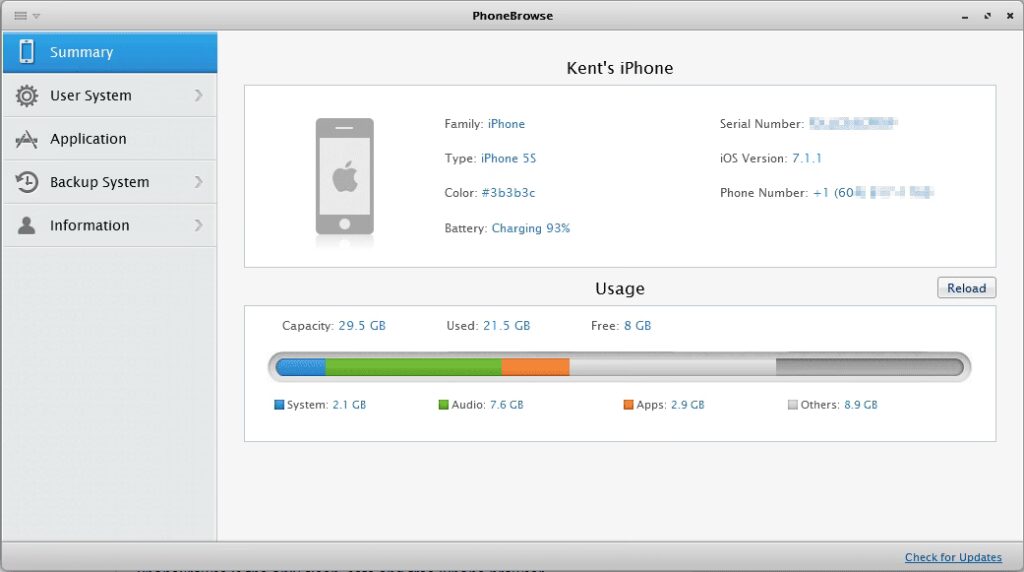Click the person icon beside Information
Screen dimensions: 1024x572
tap(27, 225)
